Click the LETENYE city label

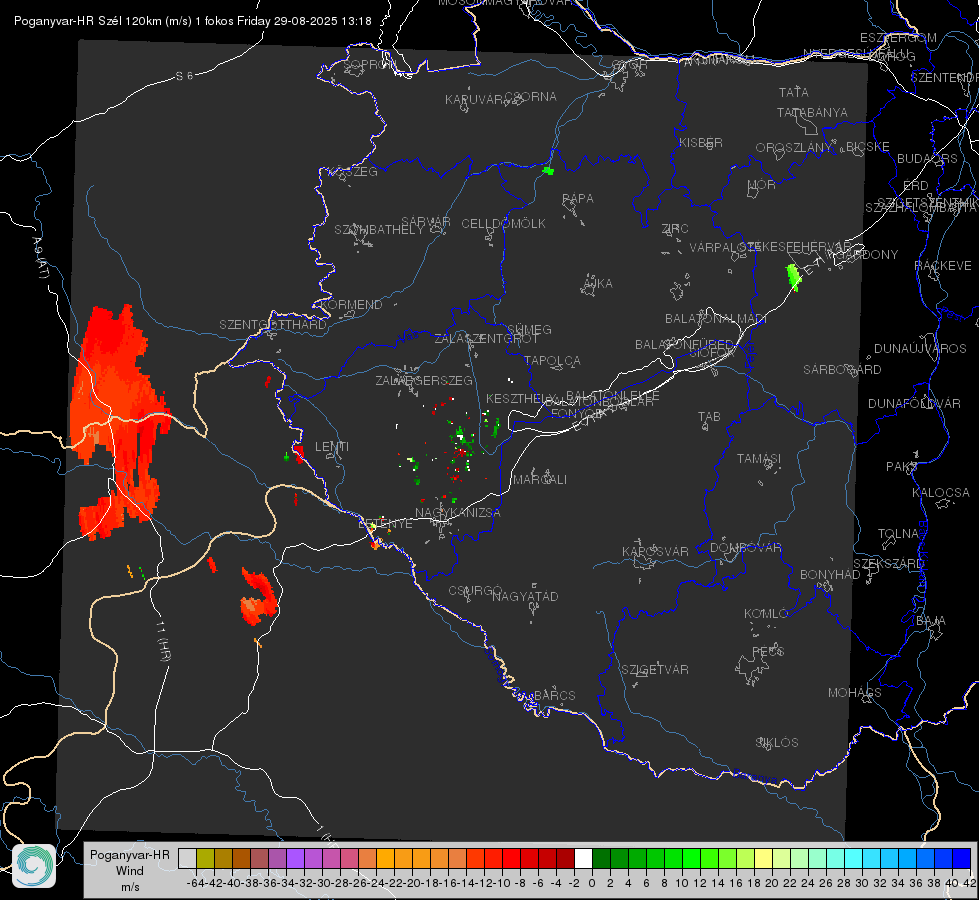385,524
